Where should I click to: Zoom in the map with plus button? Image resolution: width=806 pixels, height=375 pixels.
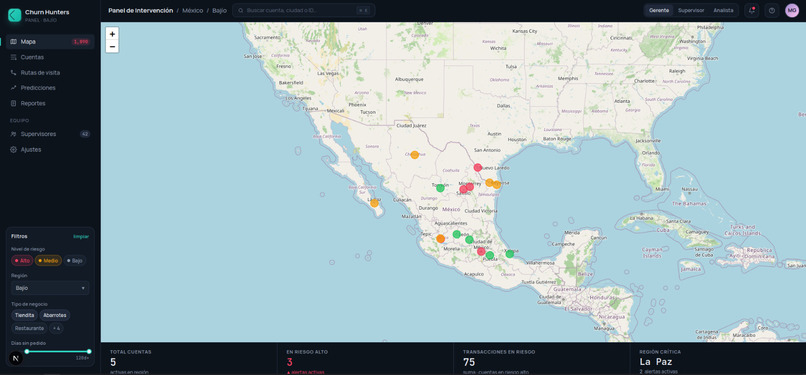(112, 34)
